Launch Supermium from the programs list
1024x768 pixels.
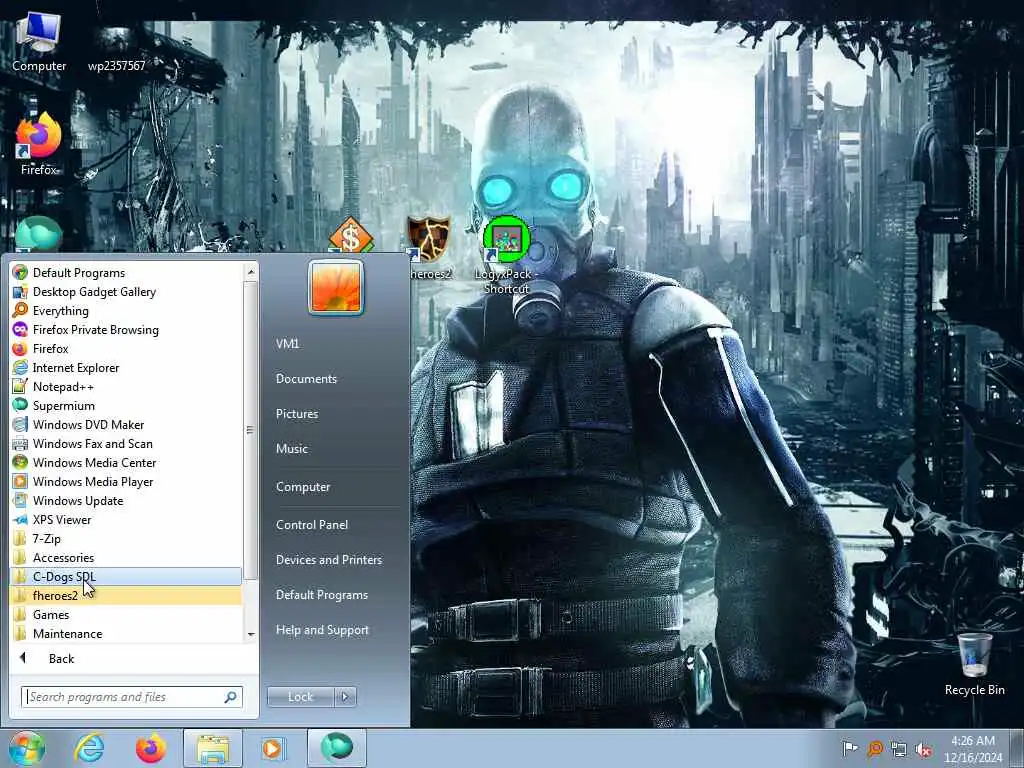(x=126, y=405)
